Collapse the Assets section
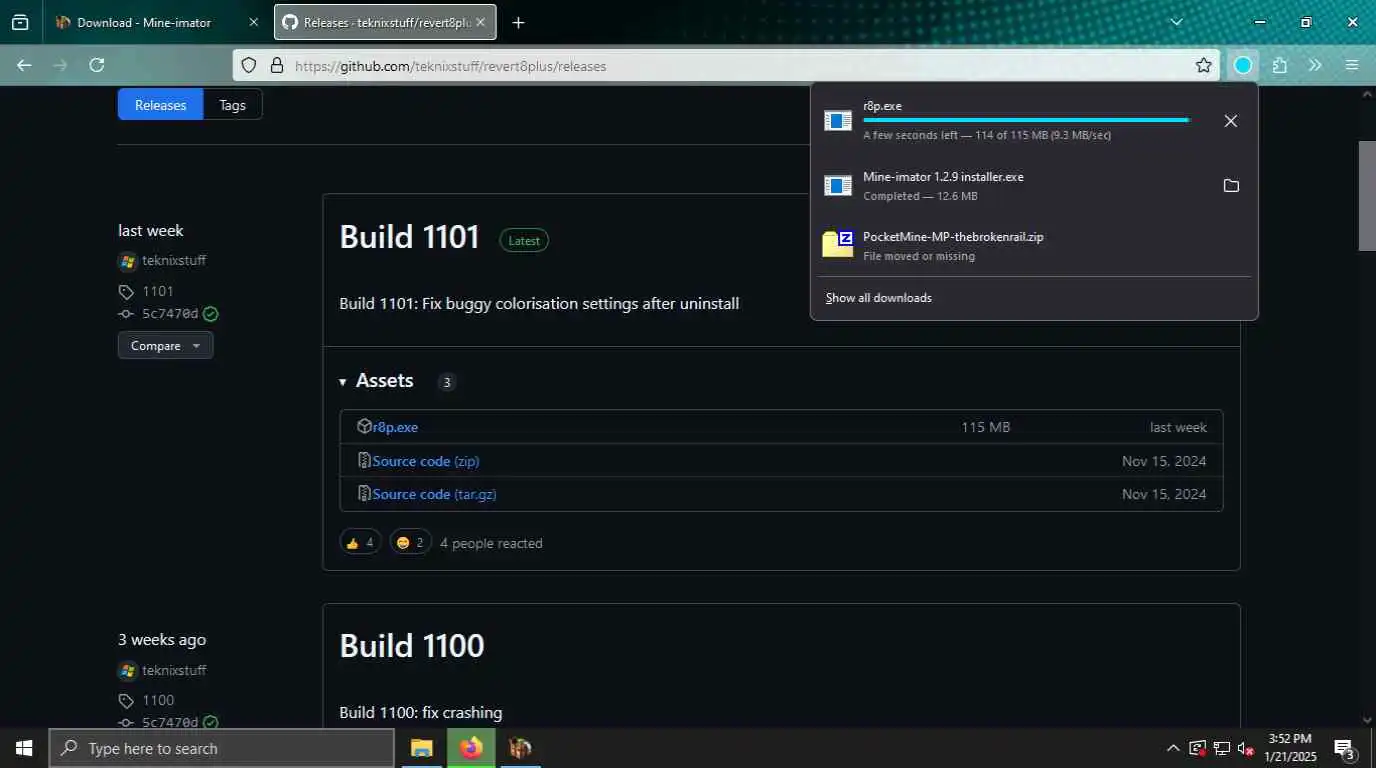The image size is (1376, 768). pyautogui.click(x=376, y=381)
